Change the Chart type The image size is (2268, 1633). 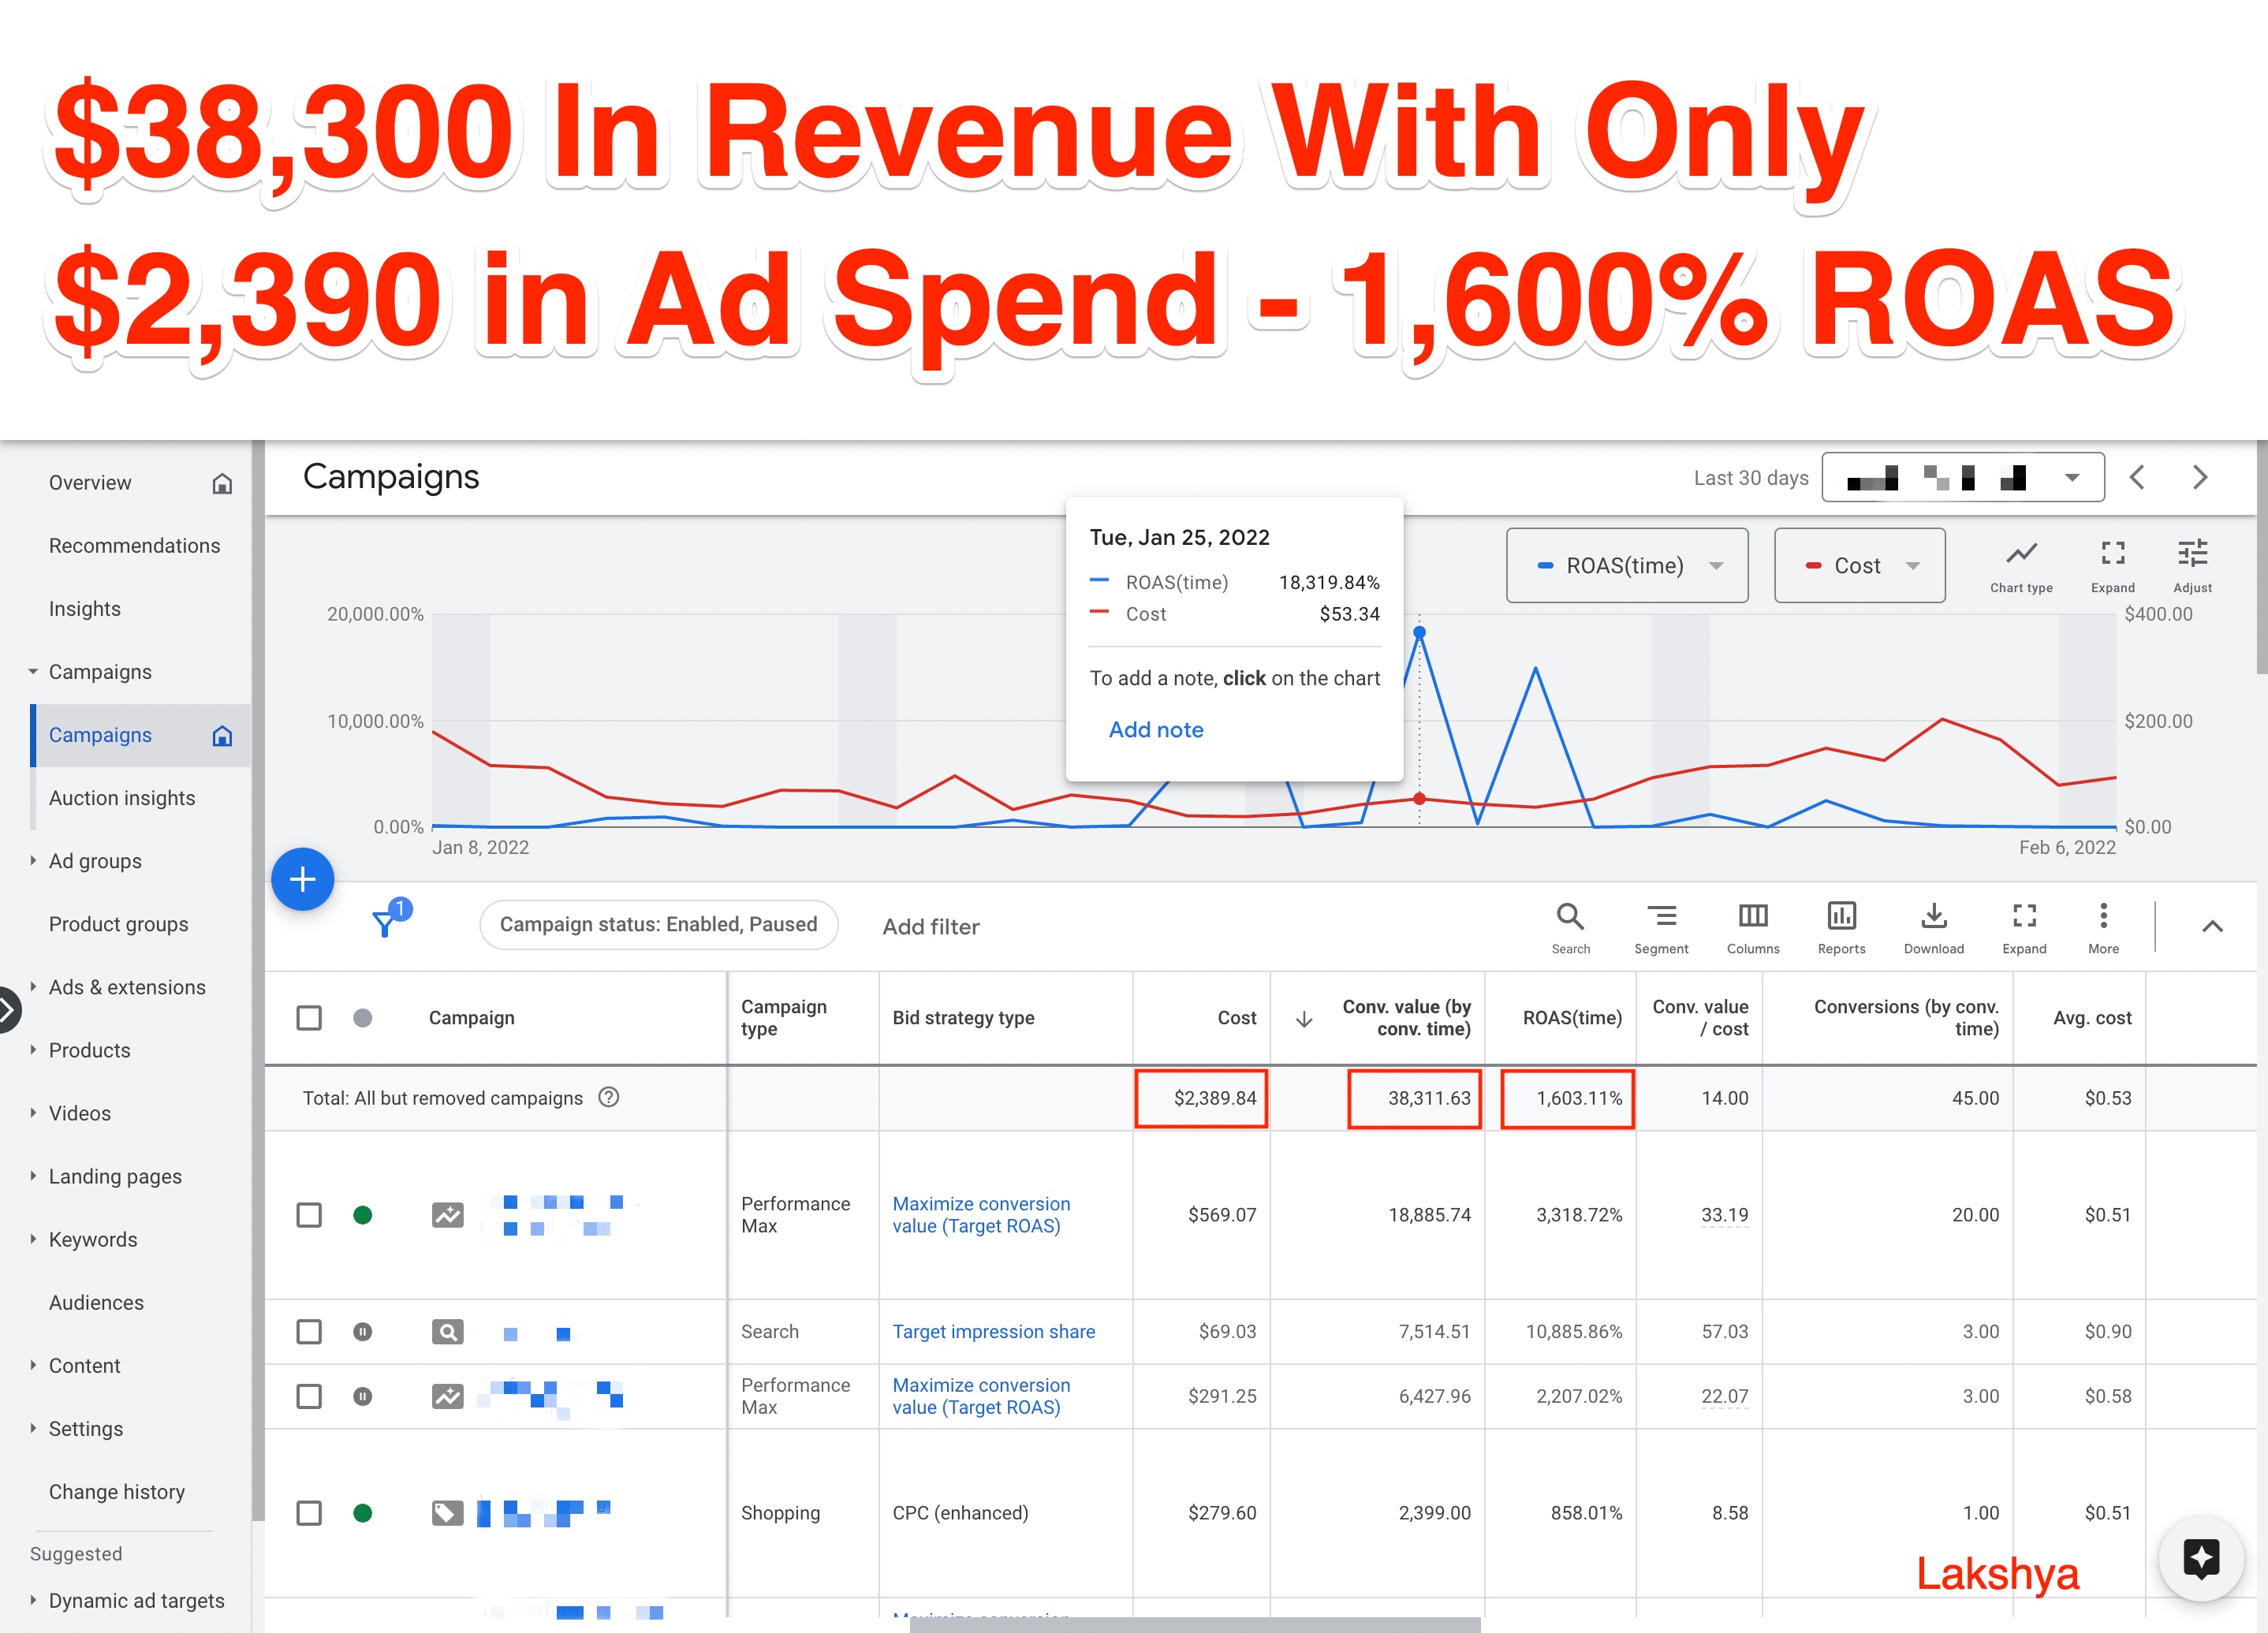2021,566
